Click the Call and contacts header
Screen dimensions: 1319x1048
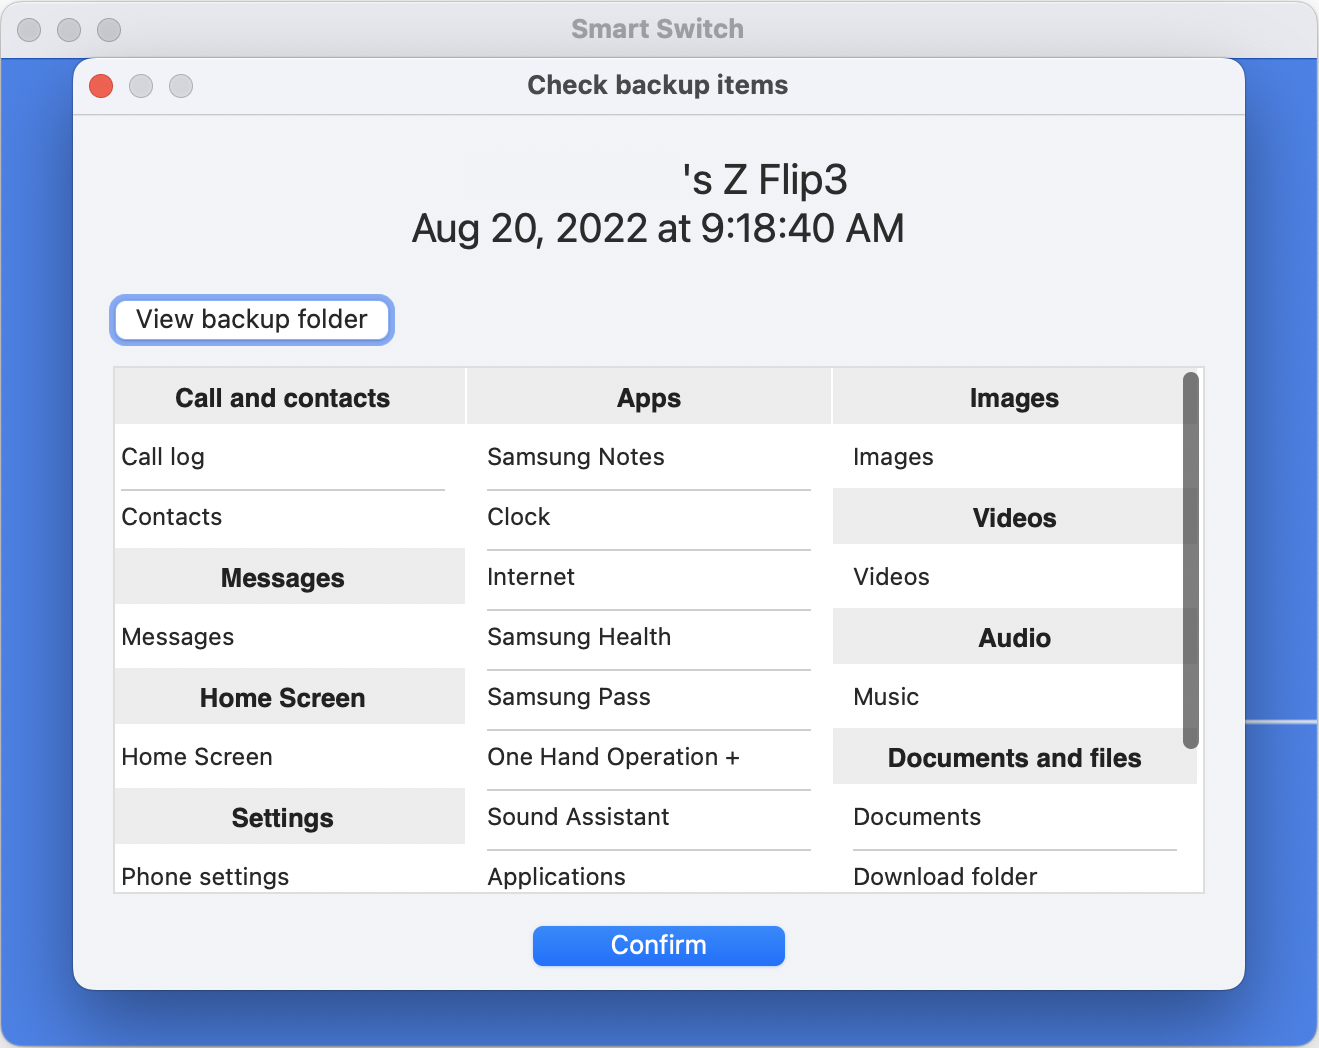[290, 397]
